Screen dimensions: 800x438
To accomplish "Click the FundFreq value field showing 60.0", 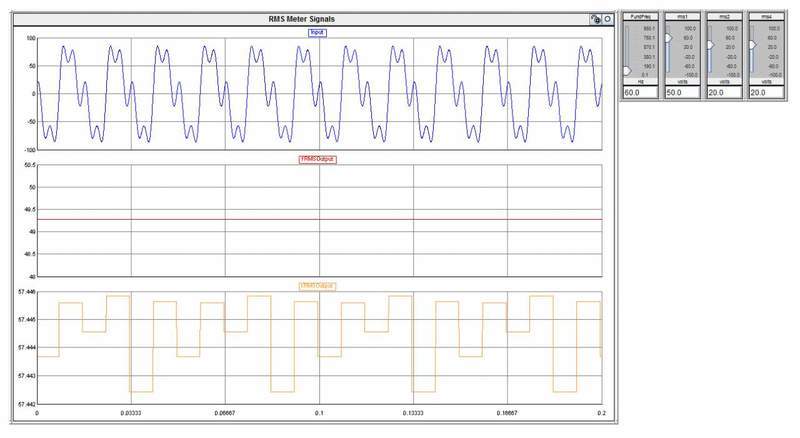I will point(640,92).
